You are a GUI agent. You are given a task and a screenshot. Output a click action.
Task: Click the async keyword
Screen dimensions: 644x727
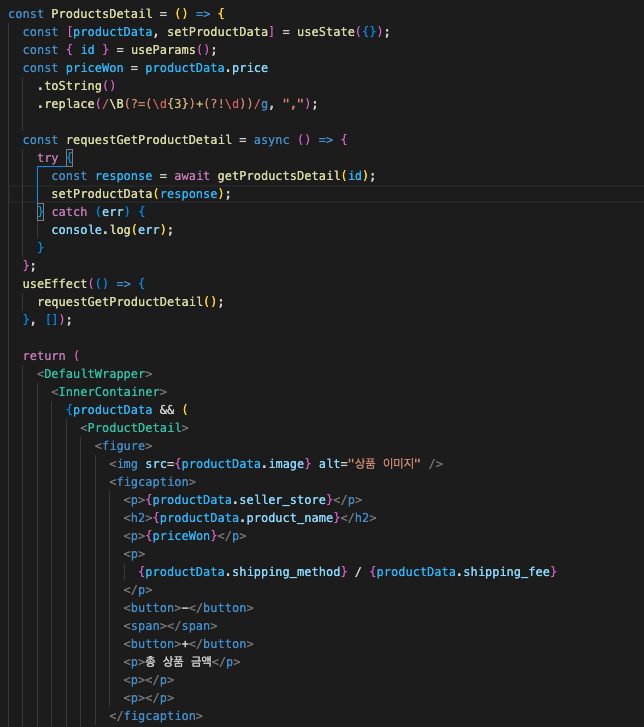[x=271, y=140]
